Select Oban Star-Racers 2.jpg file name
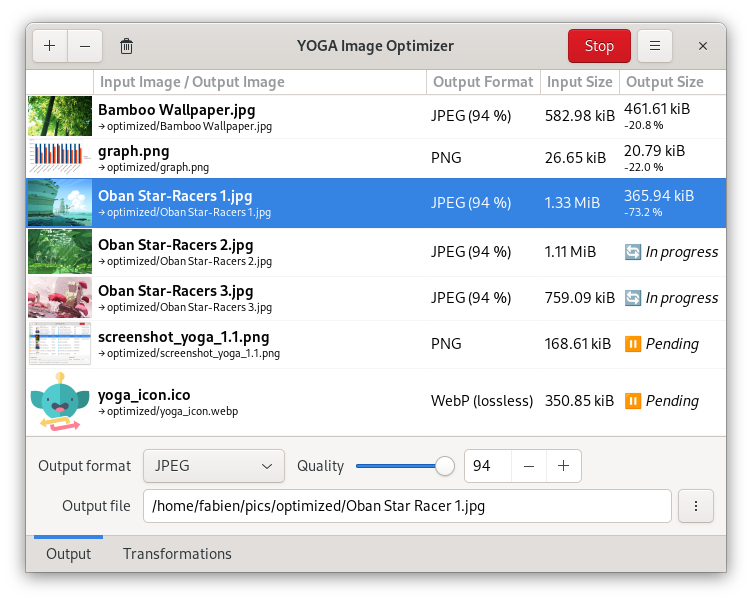 pyautogui.click(x=176, y=245)
